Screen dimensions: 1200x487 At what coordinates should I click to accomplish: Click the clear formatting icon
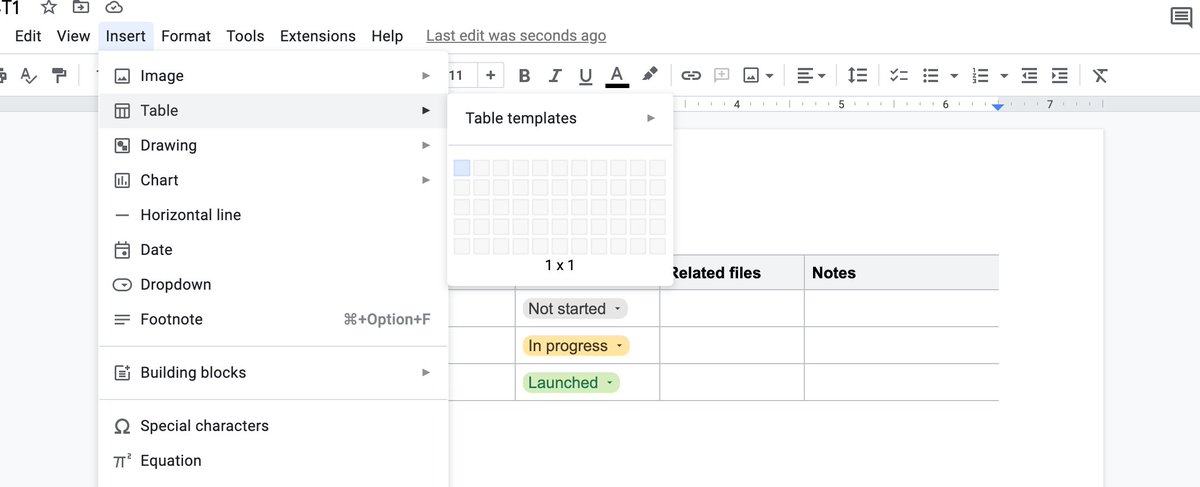(1100, 75)
